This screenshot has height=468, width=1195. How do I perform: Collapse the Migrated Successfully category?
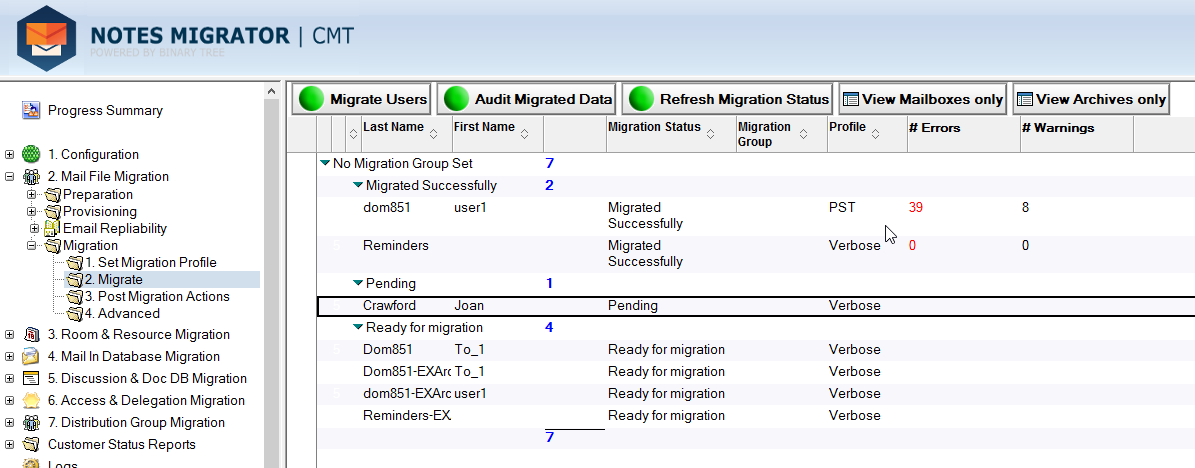pos(358,185)
